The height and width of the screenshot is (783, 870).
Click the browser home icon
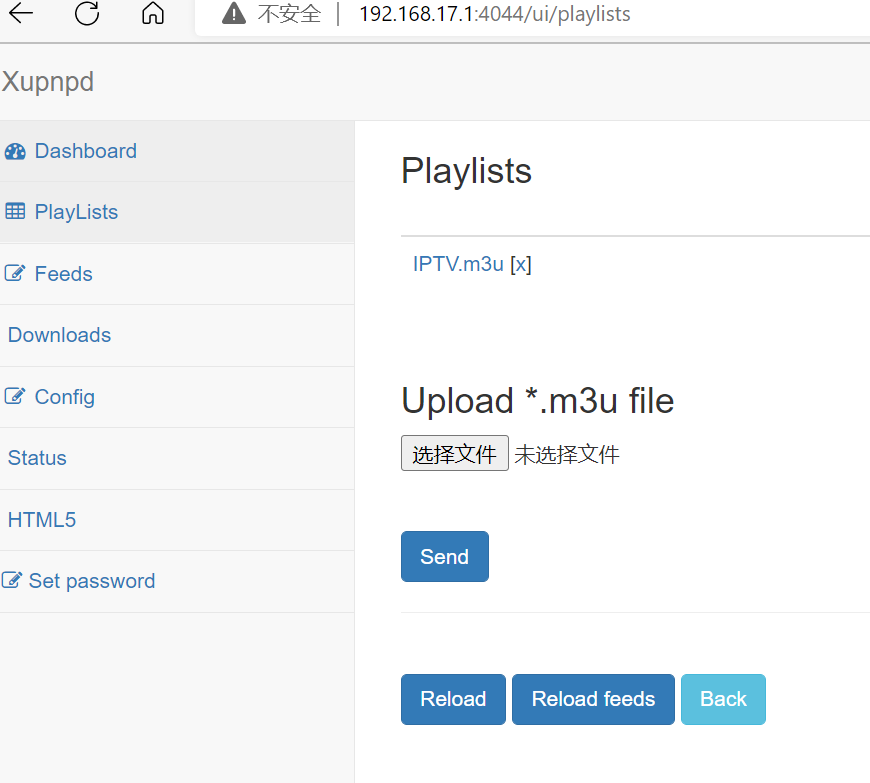click(153, 13)
